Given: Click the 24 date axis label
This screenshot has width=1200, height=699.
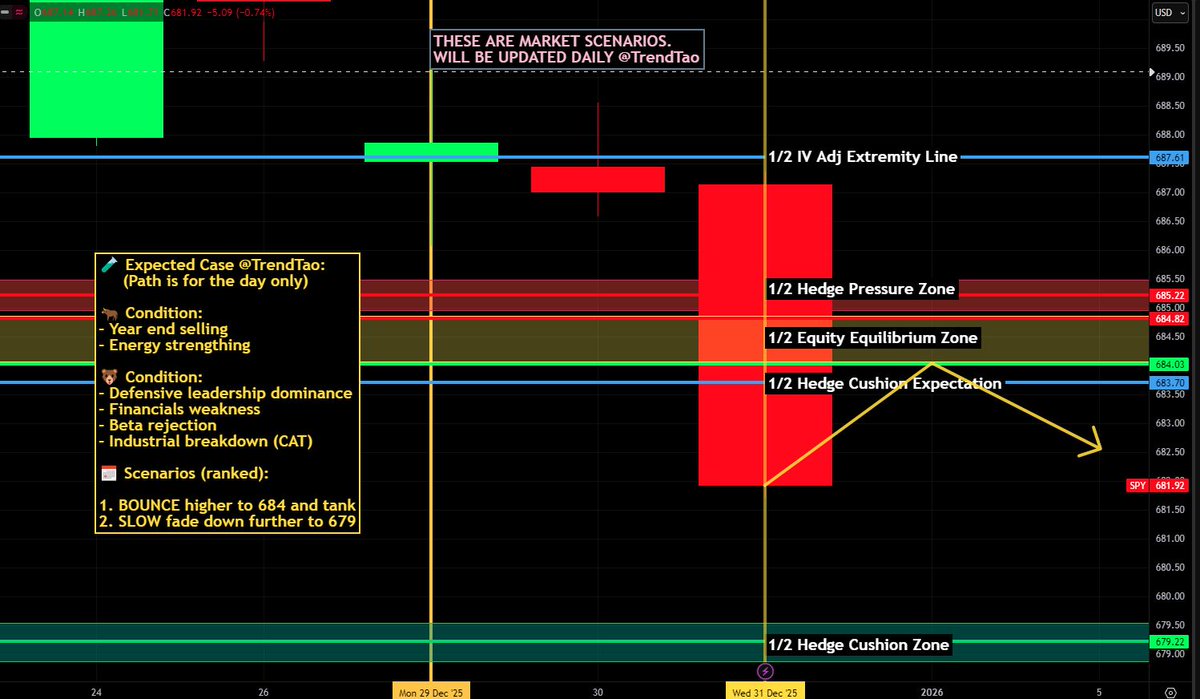Looking at the screenshot, I should tap(95, 691).
